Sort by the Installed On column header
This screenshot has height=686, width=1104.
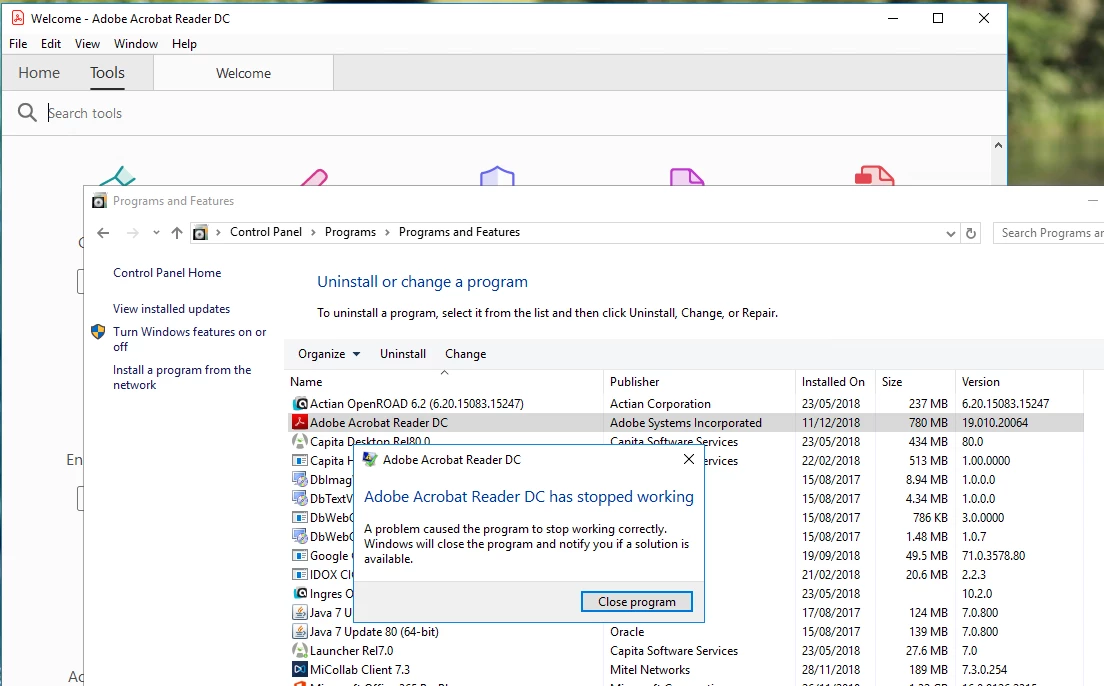(x=835, y=382)
